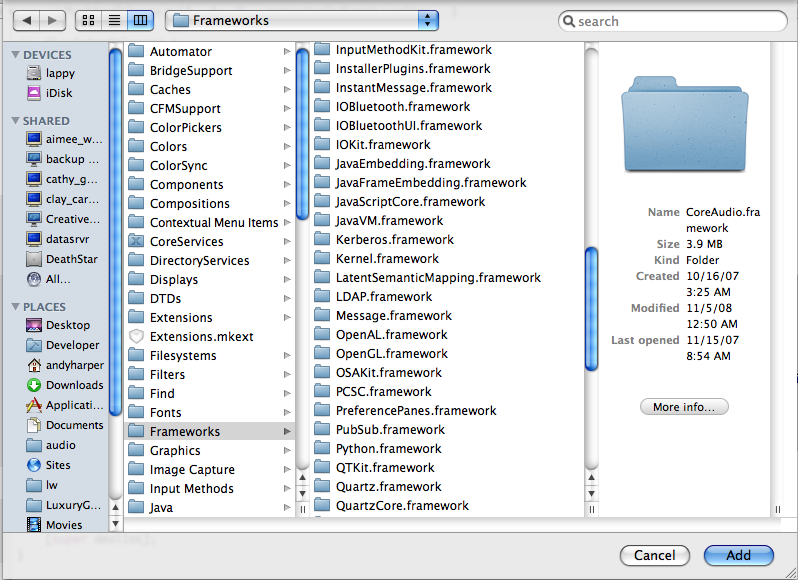The height and width of the screenshot is (580, 798).
Task: Click the Cancel button
Action: point(654,555)
